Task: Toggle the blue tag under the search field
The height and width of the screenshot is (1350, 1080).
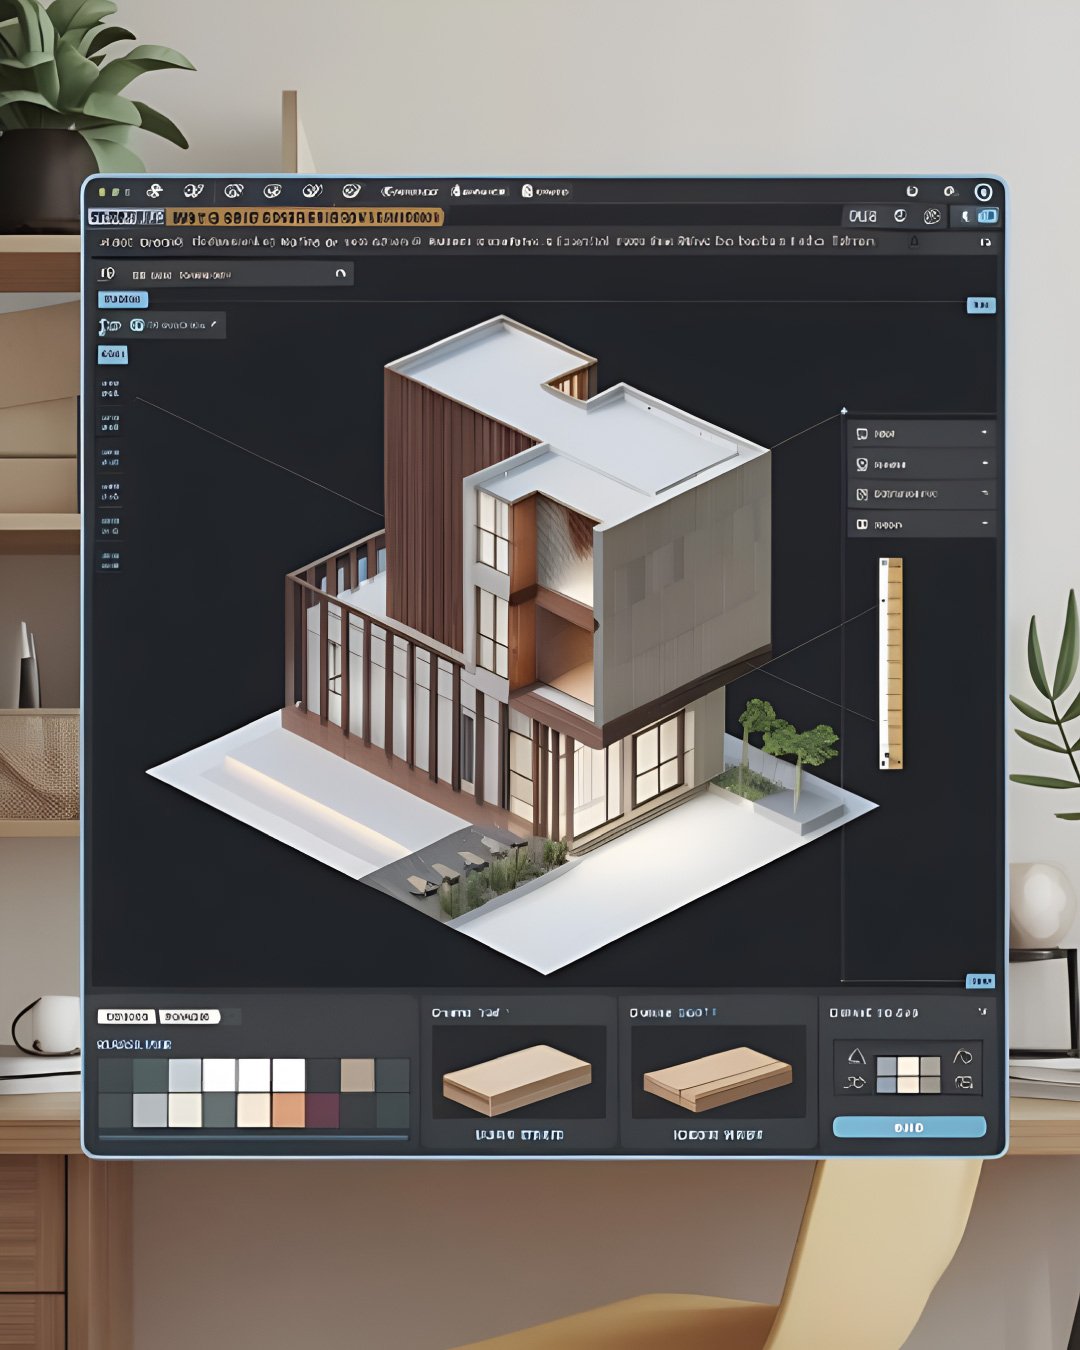Action: 123,299
